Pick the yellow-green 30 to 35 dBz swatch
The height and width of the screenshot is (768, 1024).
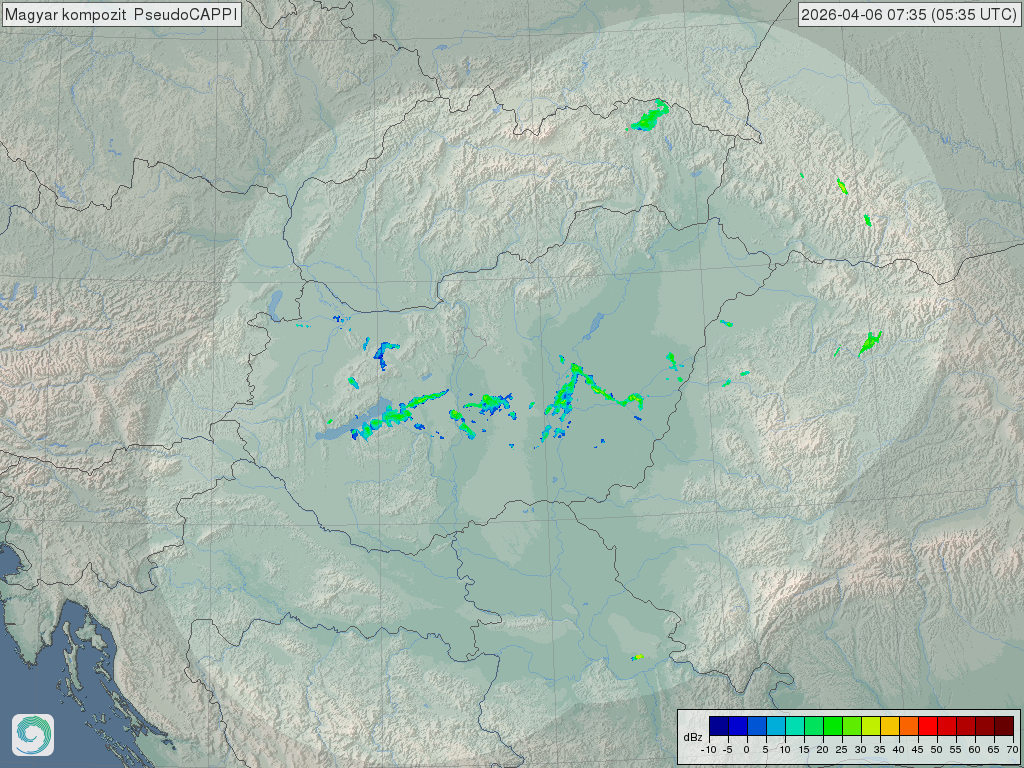[x=870, y=725]
